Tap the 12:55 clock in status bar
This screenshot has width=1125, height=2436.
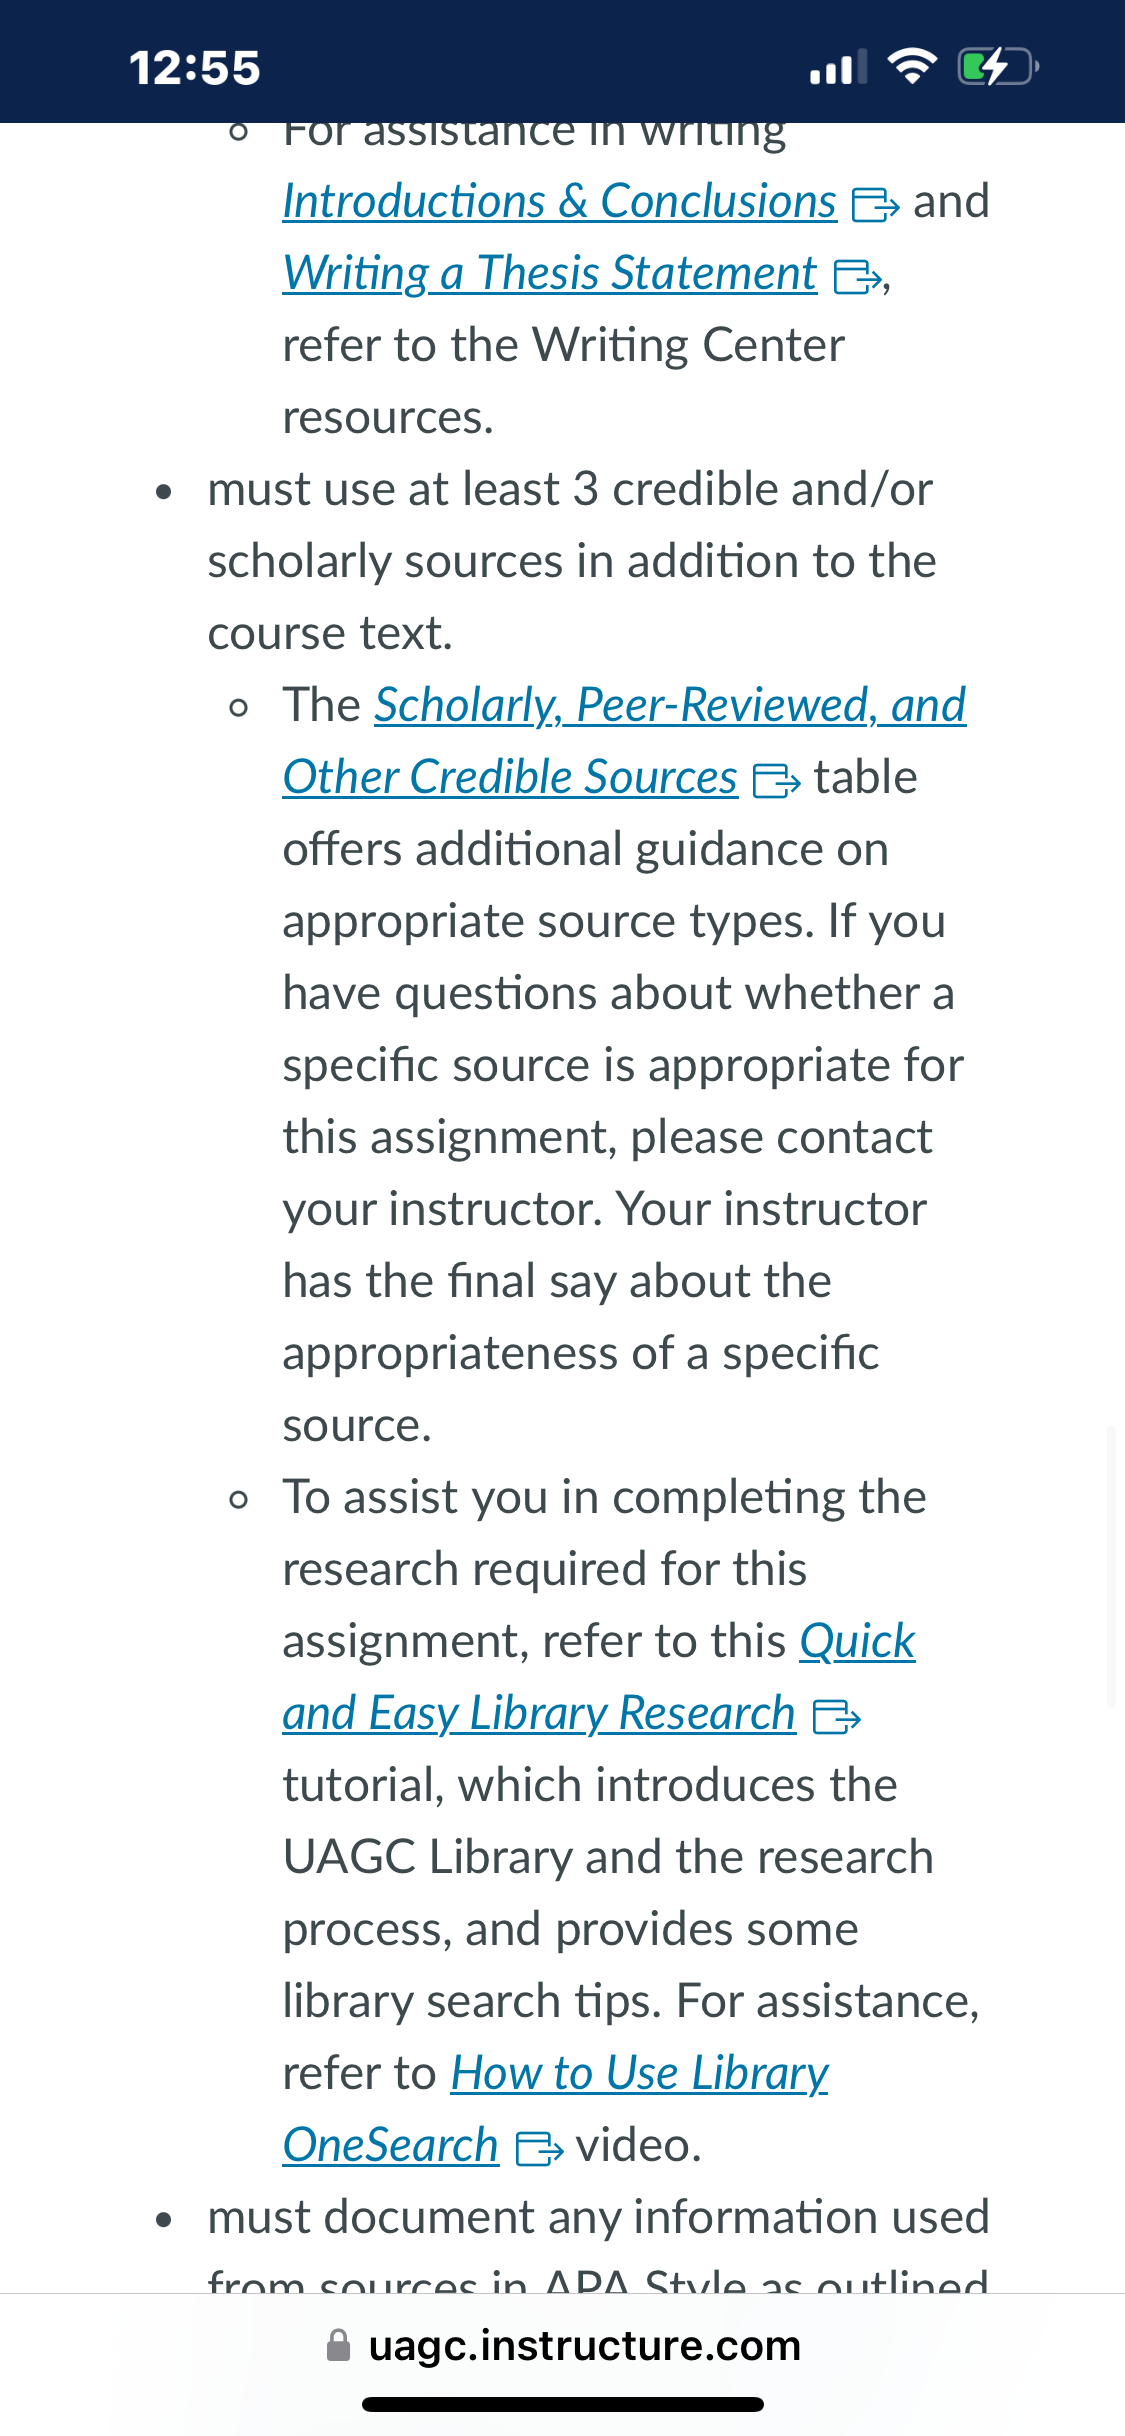click(x=195, y=68)
